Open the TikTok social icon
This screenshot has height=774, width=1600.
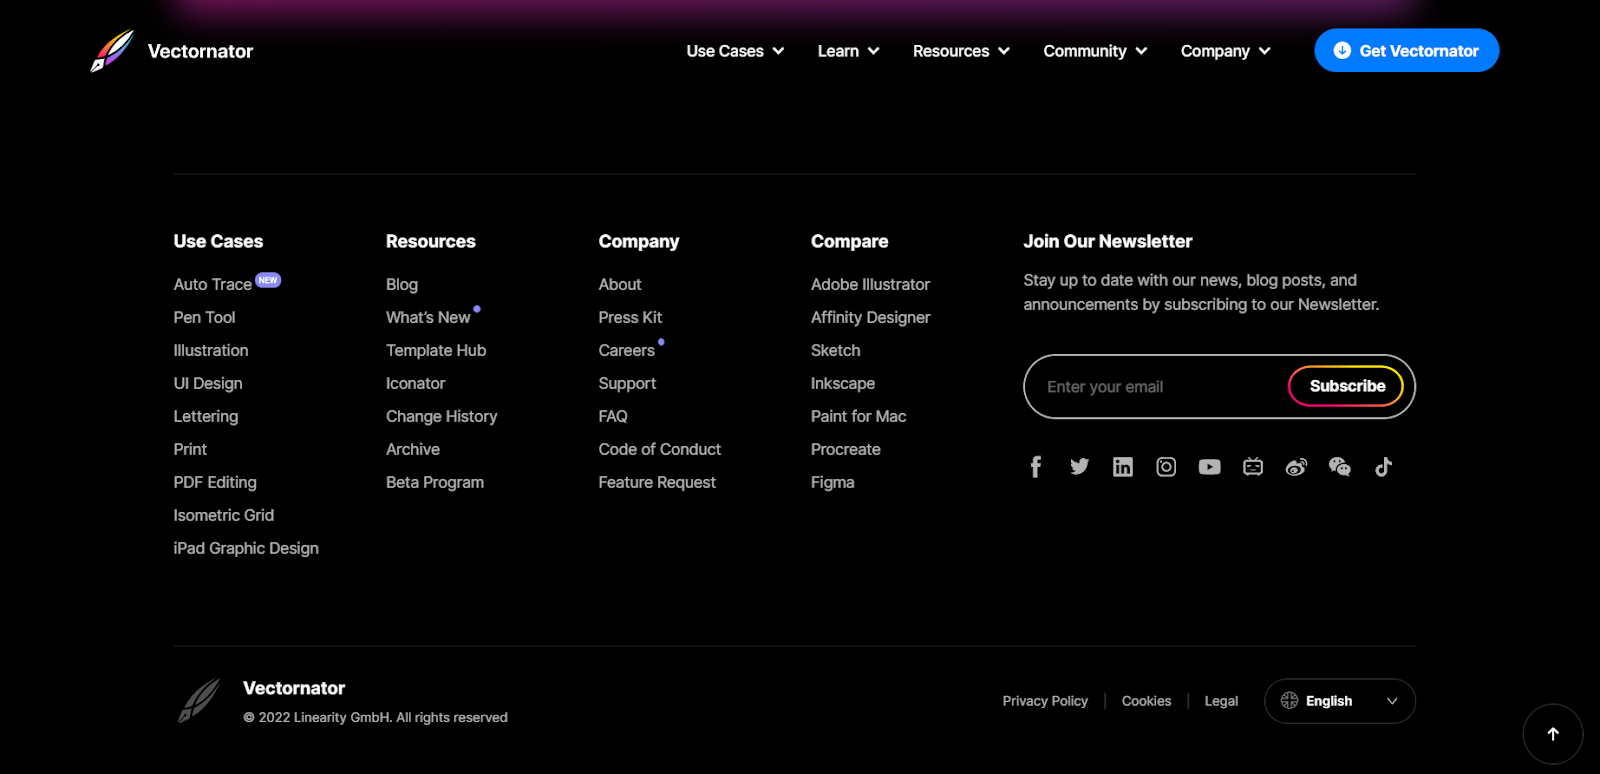tap(1383, 467)
